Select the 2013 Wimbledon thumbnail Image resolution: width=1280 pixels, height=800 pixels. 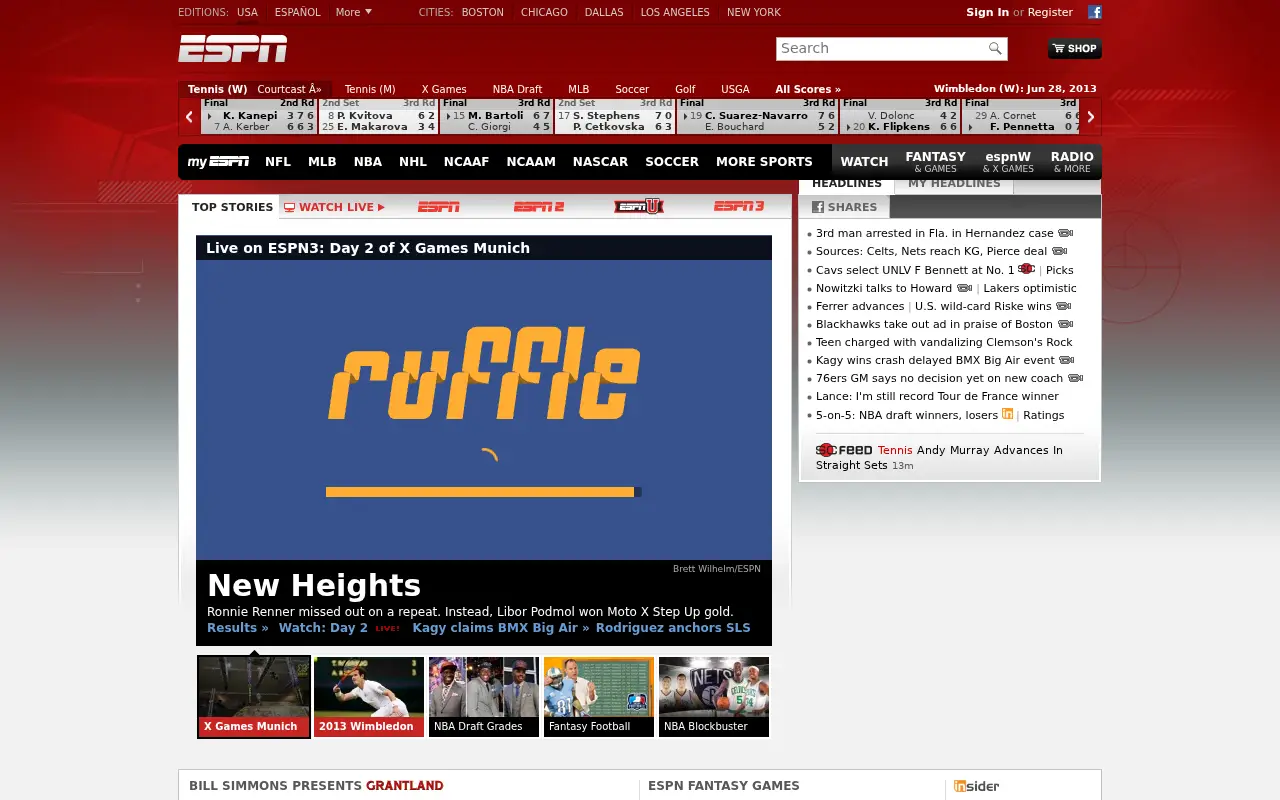369,697
